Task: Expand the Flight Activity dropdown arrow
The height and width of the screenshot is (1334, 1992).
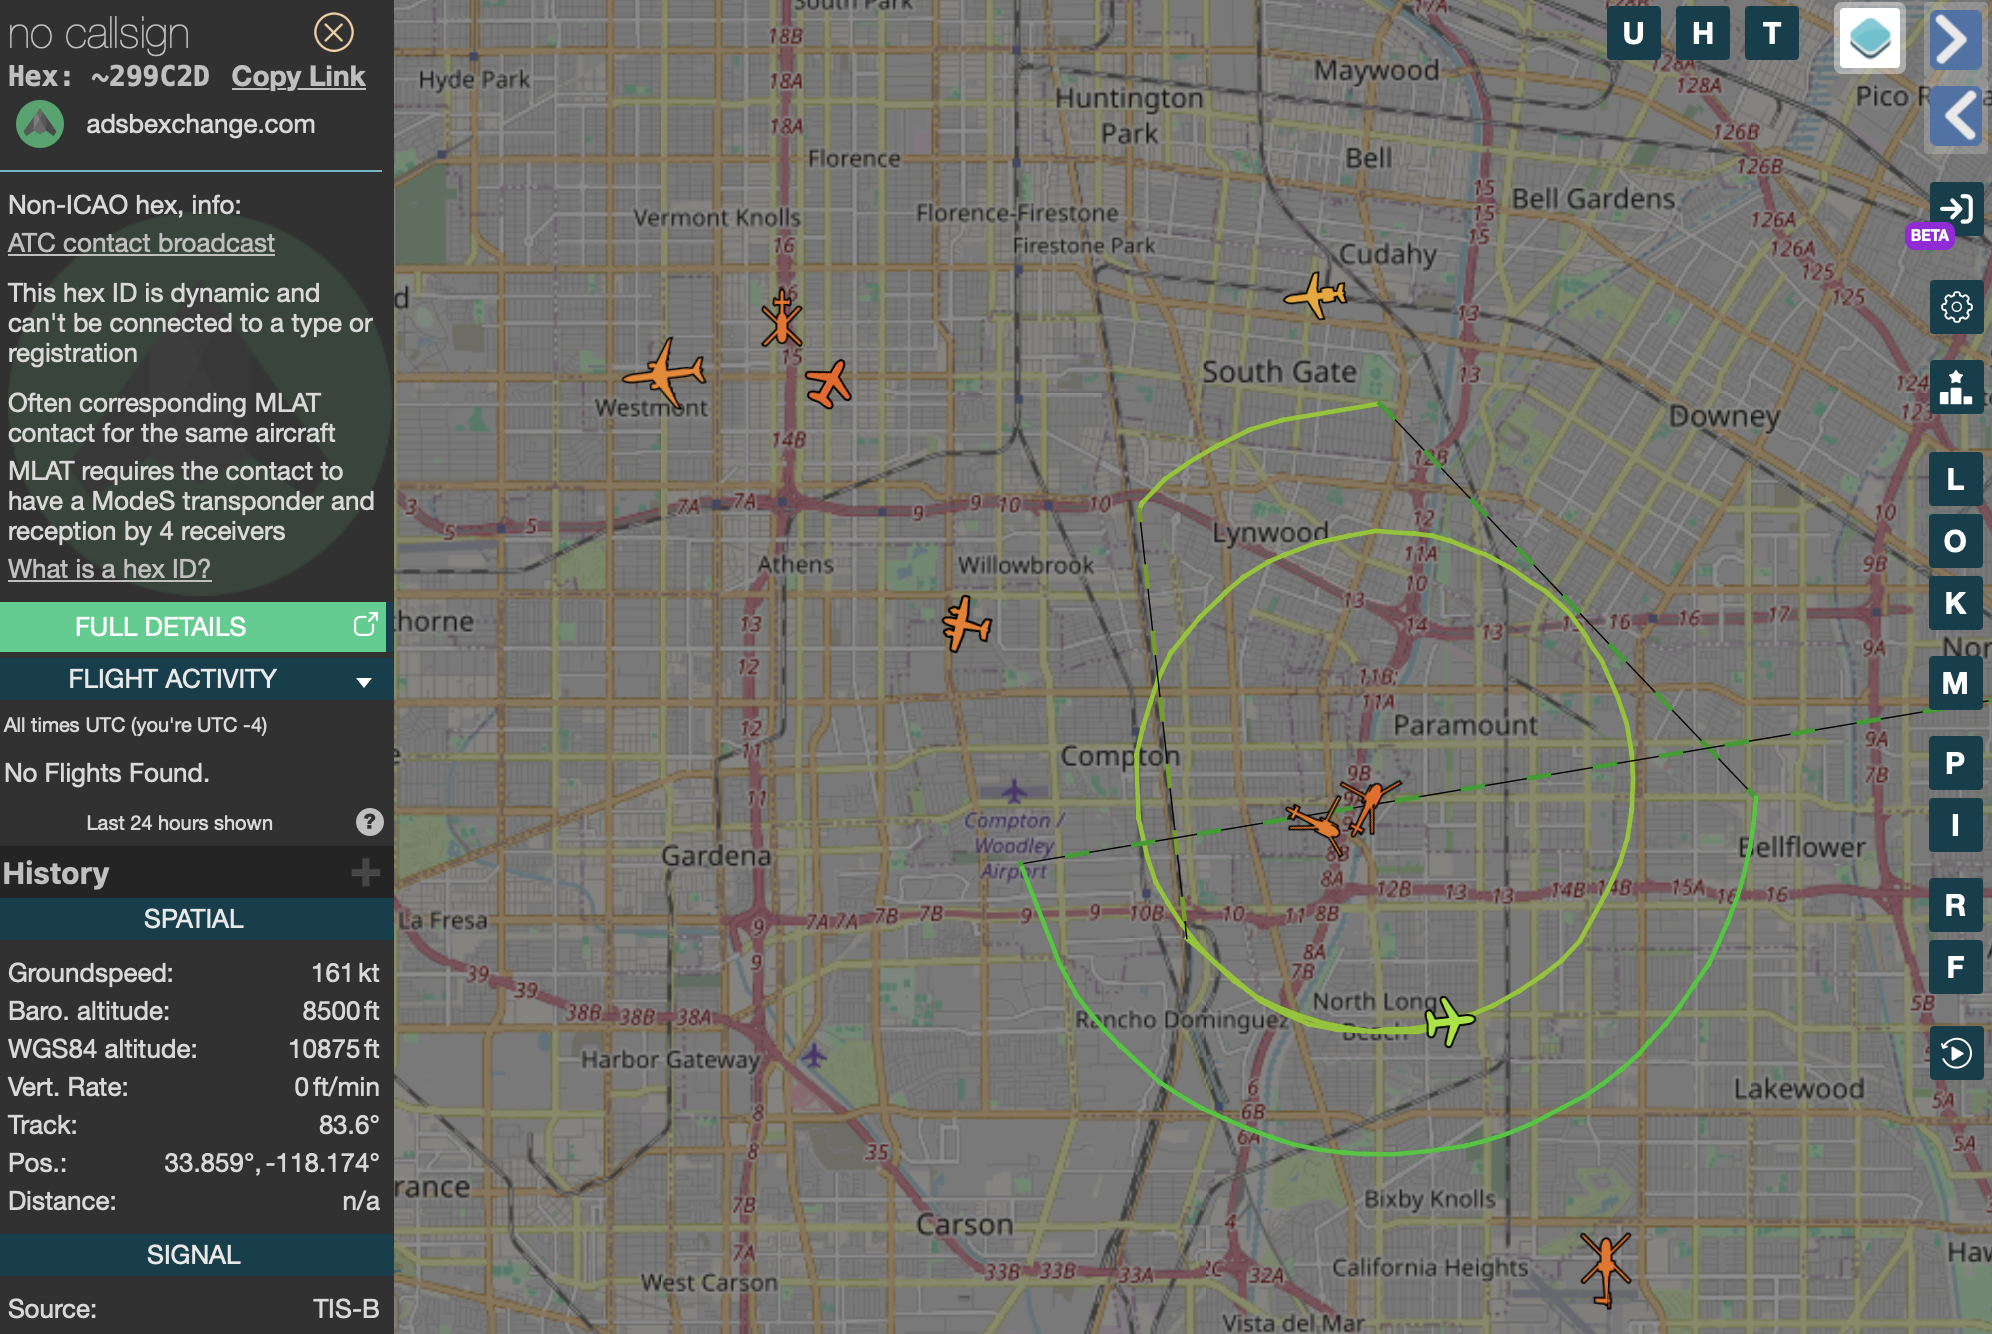Action: point(364,681)
